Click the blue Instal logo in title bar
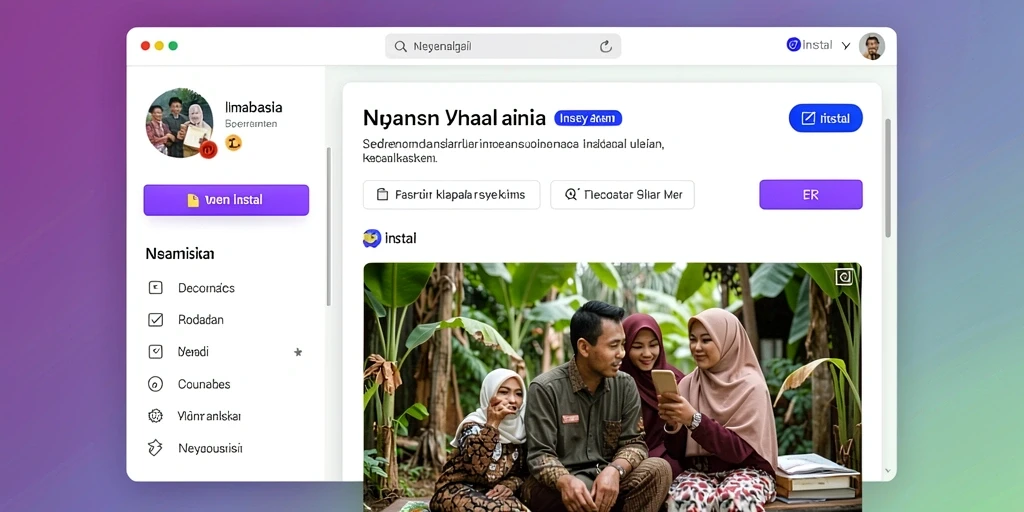Image resolution: width=1024 pixels, height=512 pixels. click(793, 45)
